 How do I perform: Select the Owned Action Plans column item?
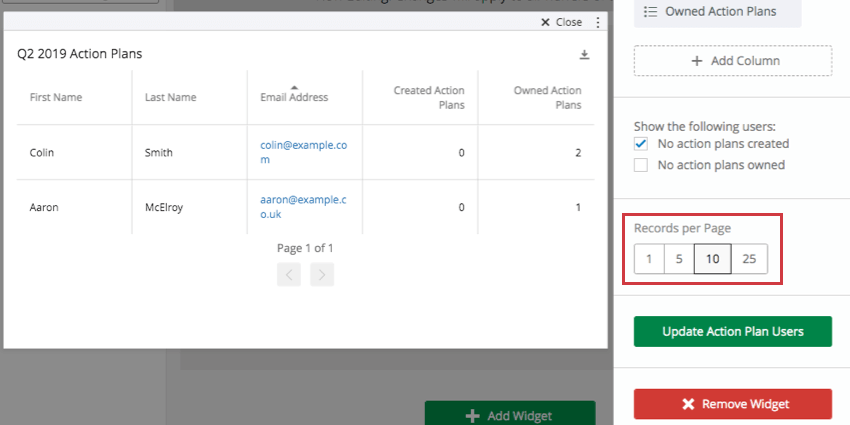[x=718, y=12]
